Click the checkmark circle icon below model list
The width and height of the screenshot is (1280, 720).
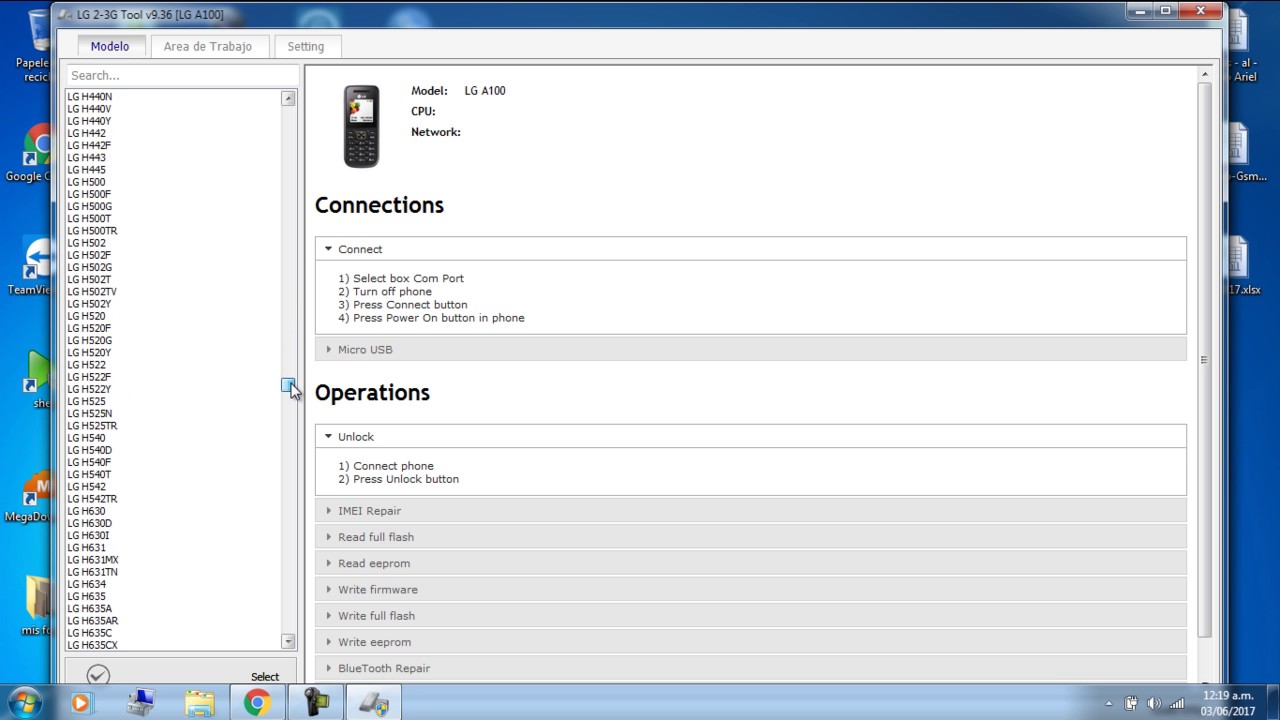[x=98, y=676]
